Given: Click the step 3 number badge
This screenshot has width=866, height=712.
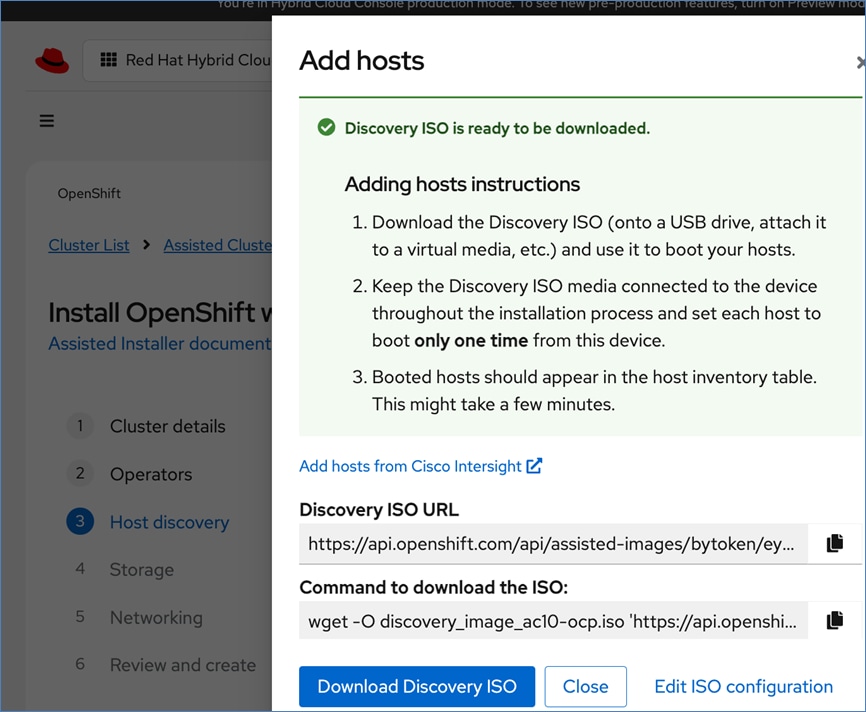Looking at the screenshot, I should pos(80,521).
